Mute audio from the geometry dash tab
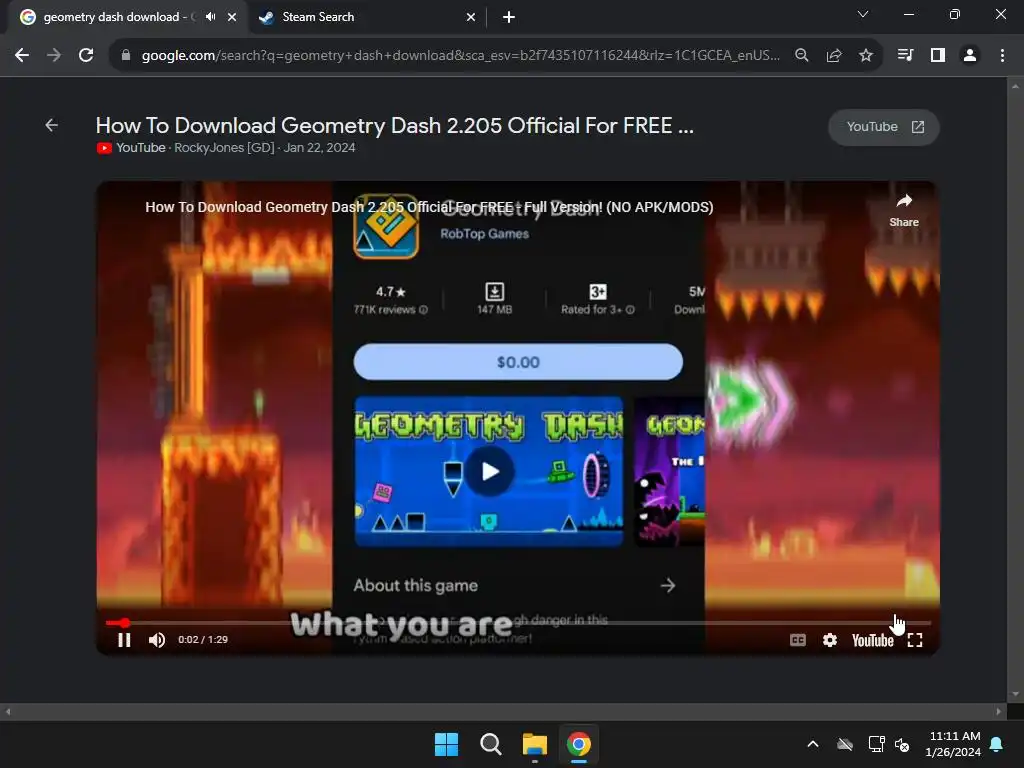 [x=210, y=17]
